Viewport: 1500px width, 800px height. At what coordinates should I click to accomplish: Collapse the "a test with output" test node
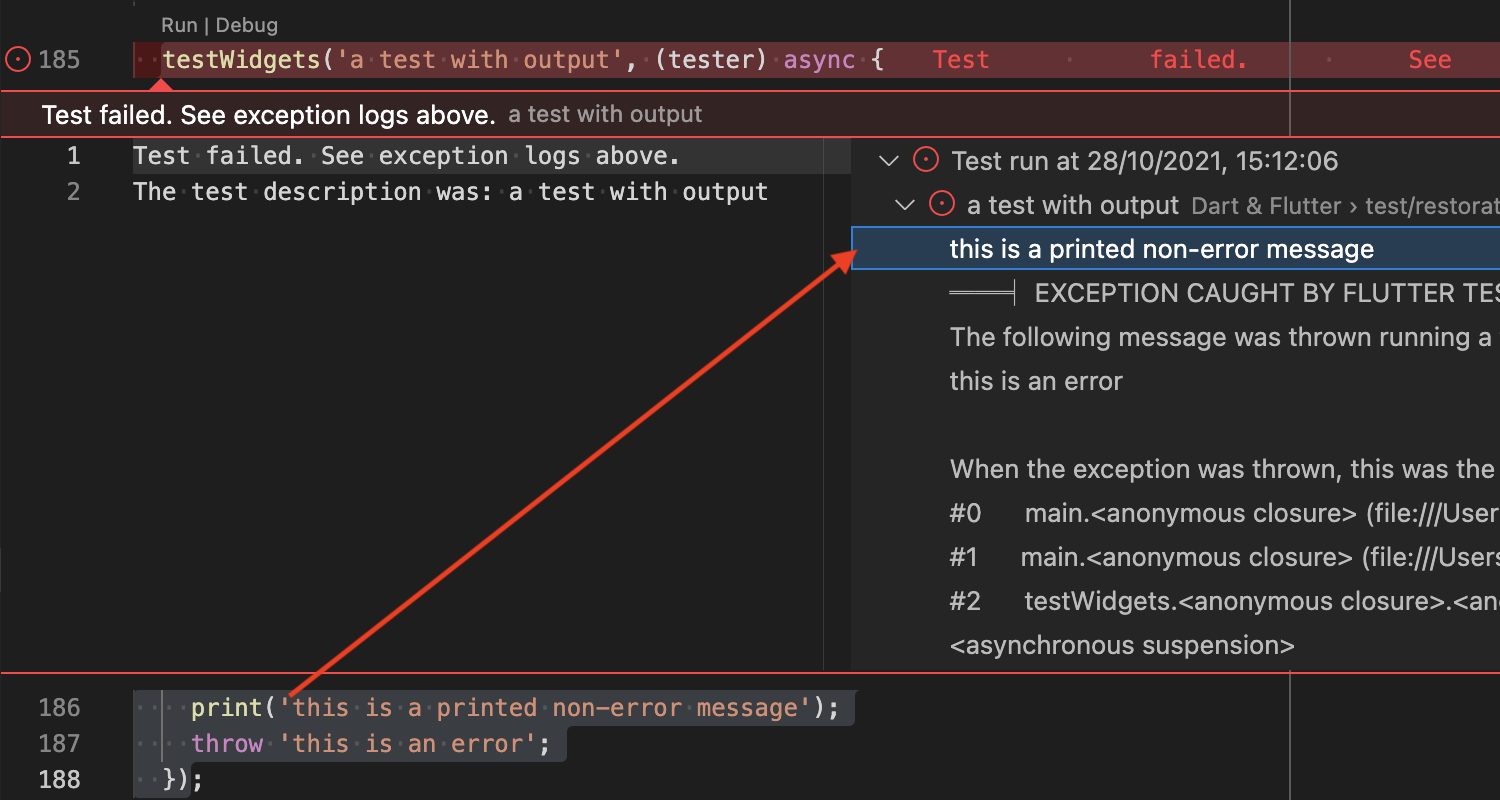[905, 205]
